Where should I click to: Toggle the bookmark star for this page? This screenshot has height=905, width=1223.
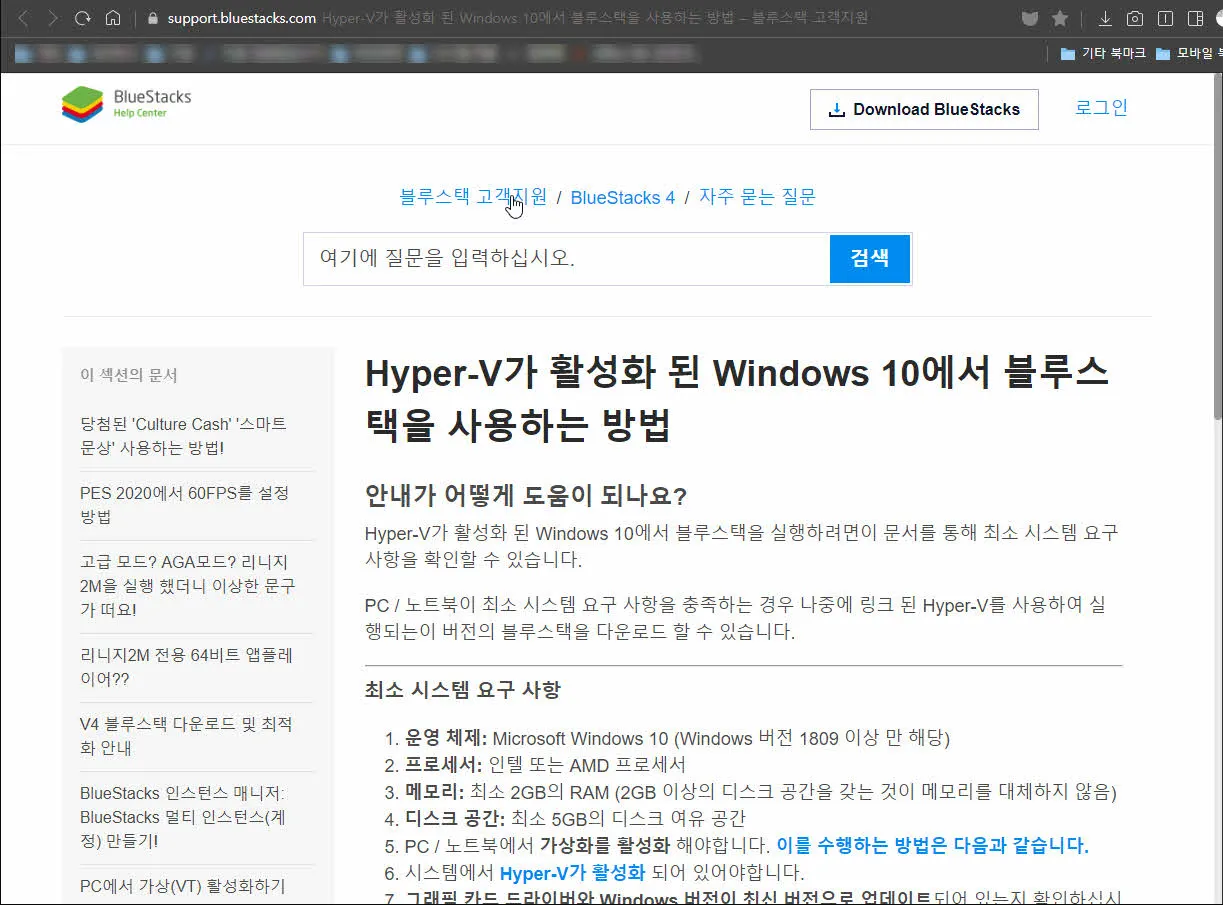click(x=1059, y=17)
